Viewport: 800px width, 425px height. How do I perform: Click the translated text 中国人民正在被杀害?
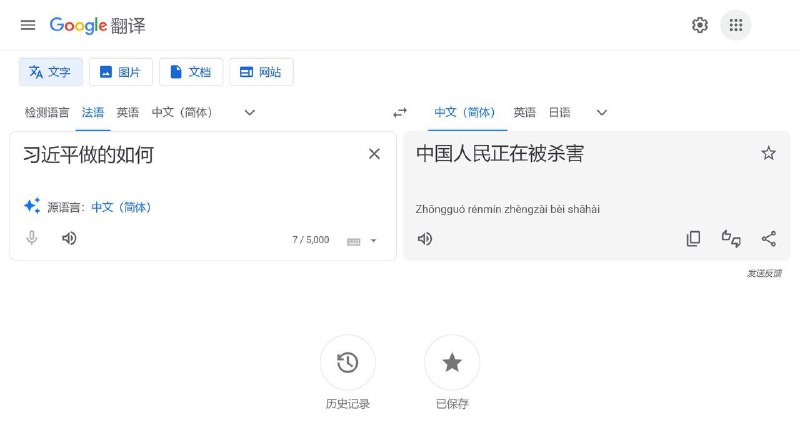click(499, 154)
